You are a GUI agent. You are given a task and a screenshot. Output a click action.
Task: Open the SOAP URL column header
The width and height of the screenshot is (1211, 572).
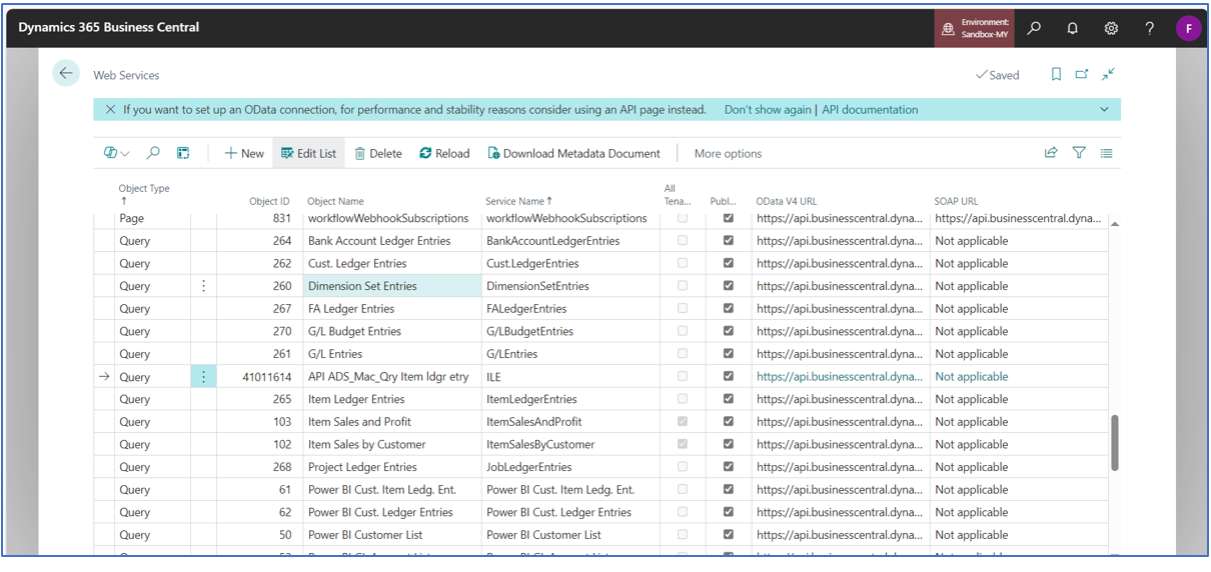(957, 201)
